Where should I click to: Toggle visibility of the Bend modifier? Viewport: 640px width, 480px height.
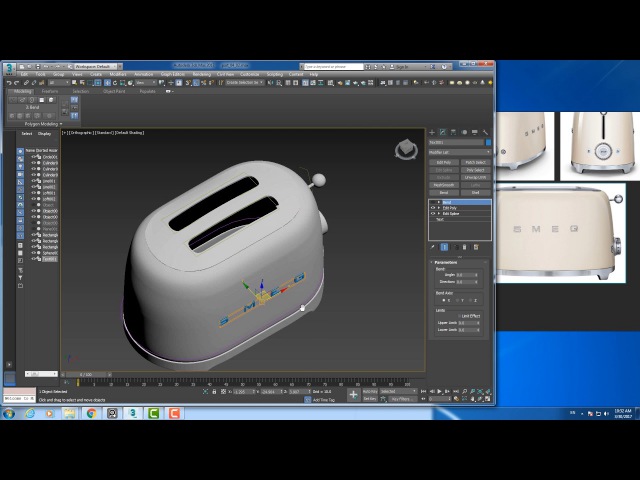(x=433, y=202)
